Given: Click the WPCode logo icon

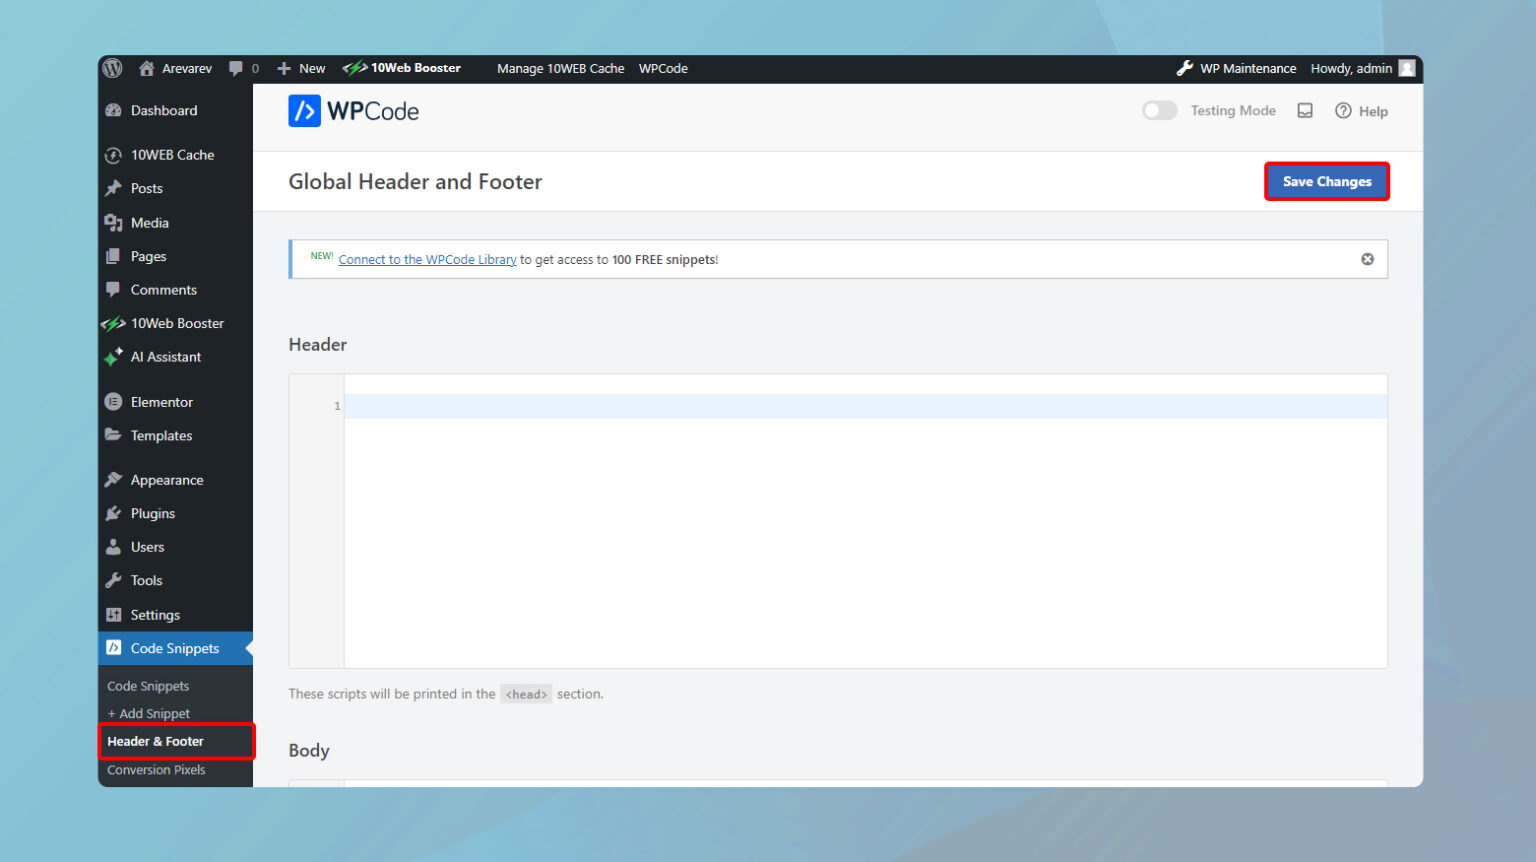Looking at the screenshot, I should [304, 111].
